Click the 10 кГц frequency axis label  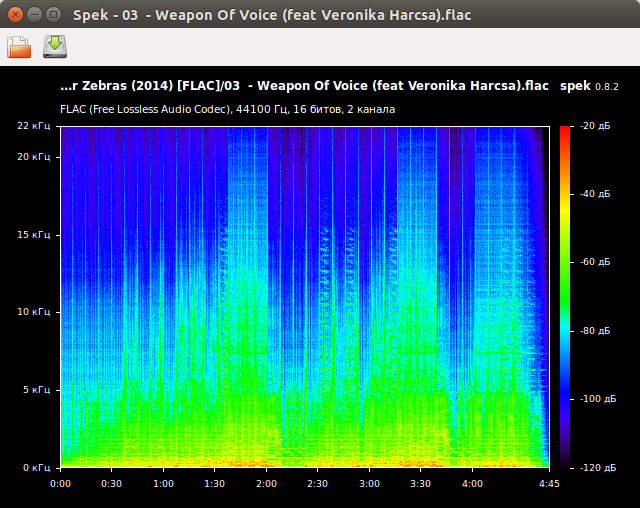point(35,312)
